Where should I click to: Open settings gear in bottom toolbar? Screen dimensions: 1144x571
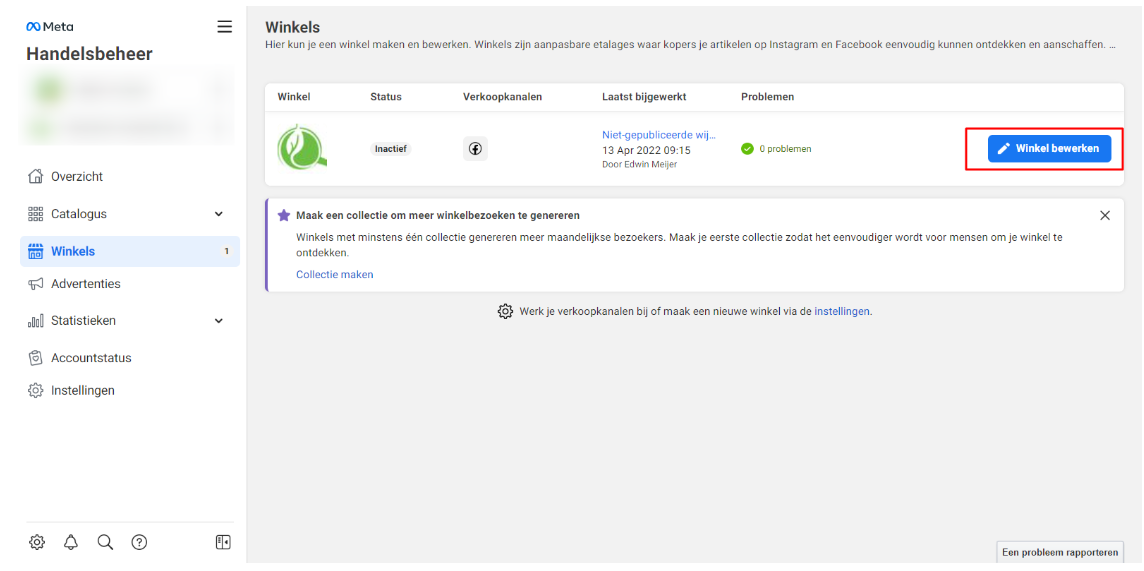pyautogui.click(x=37, y=542)
